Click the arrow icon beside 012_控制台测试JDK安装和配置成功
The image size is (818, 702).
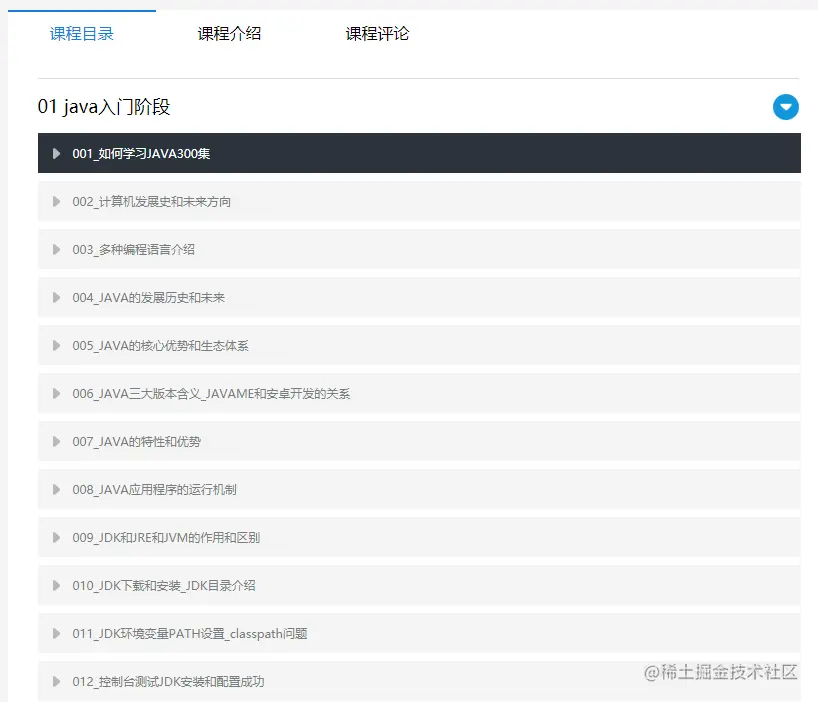tap(57, 681)
